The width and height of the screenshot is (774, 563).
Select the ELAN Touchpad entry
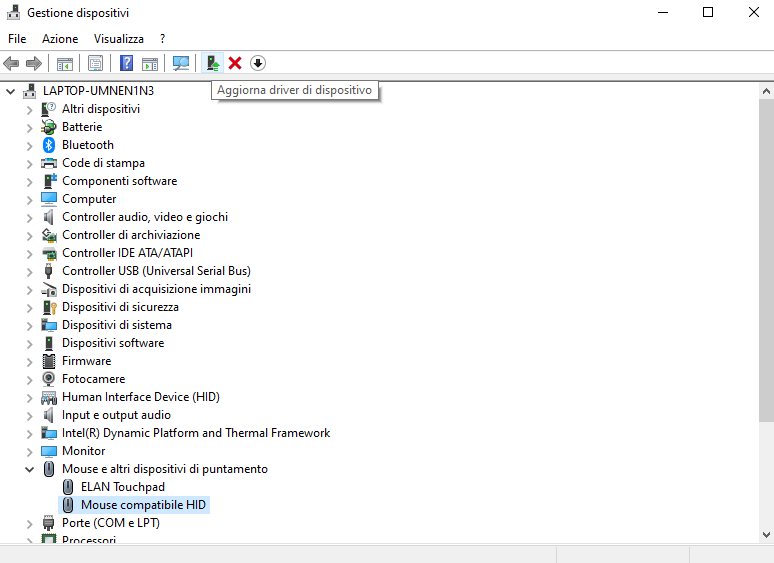pyautogui.click(x=123, y=487)
